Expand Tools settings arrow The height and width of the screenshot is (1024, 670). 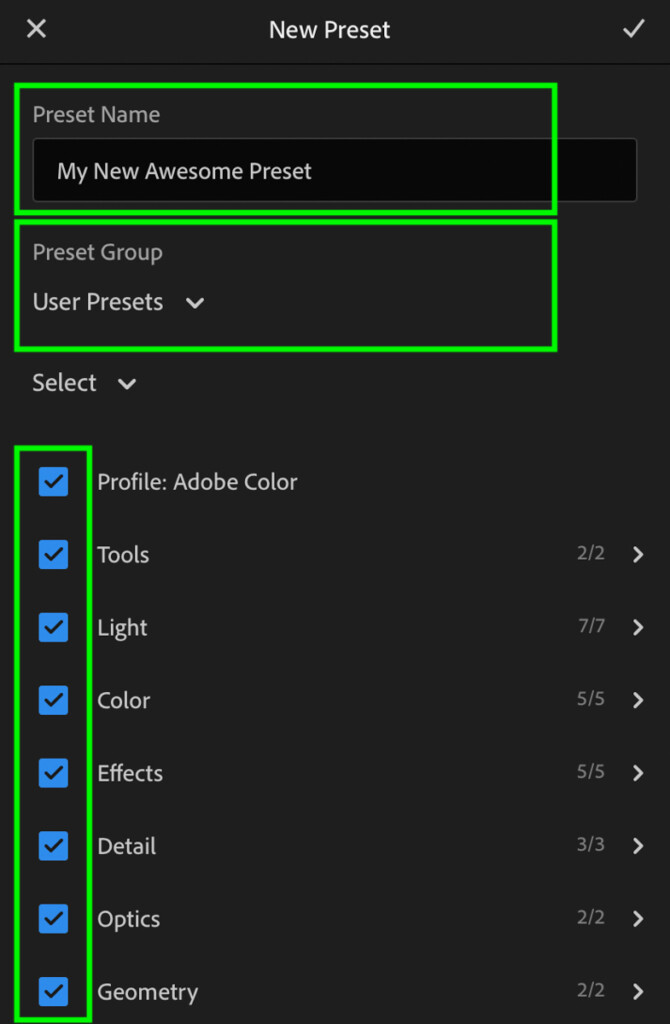pos(638,554)
